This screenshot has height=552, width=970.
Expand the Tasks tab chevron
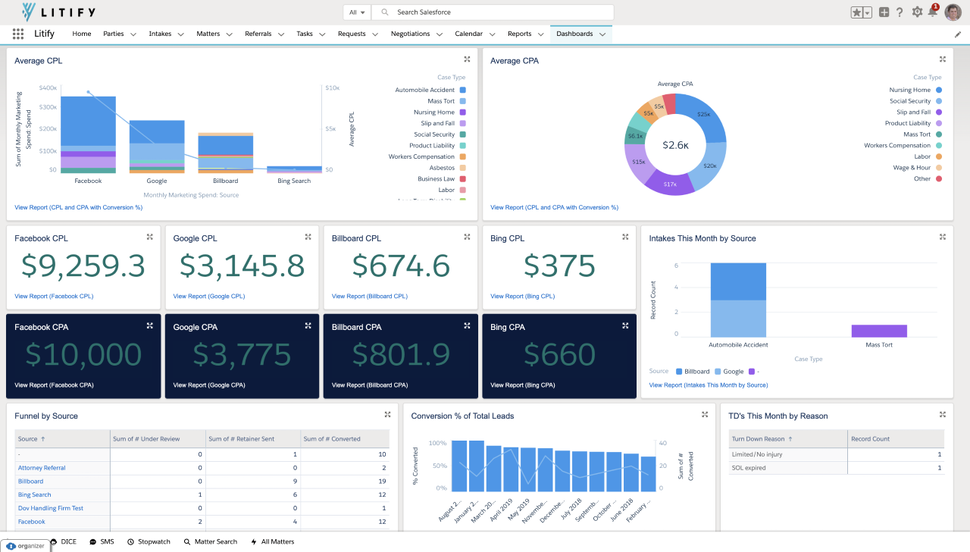coord(322,35)
